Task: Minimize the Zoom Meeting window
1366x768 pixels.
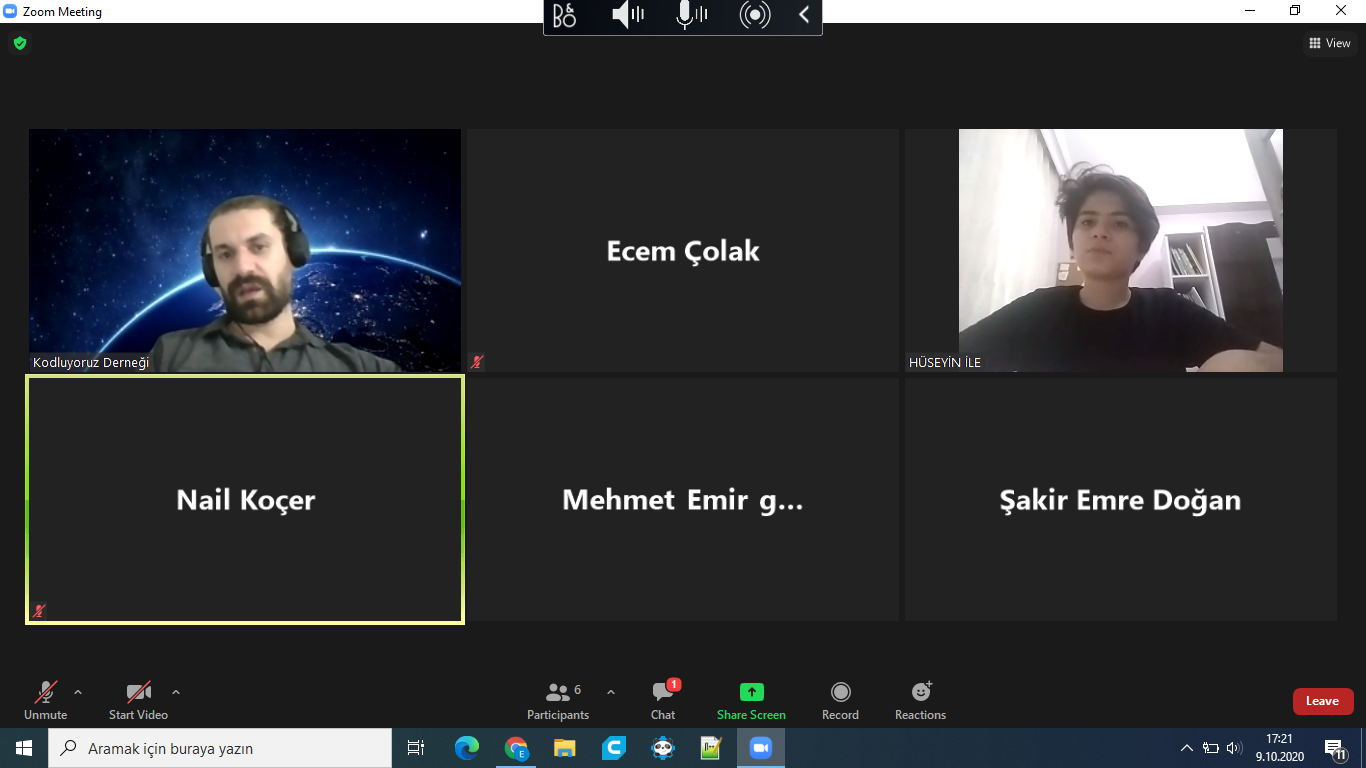Action: point(1250,11)
